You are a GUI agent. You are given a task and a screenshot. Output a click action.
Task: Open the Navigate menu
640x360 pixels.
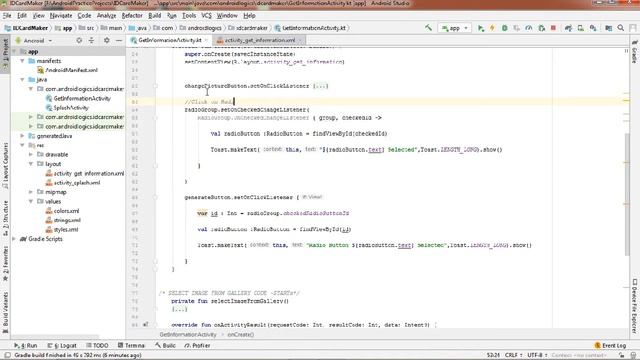(x=61, y=16)
